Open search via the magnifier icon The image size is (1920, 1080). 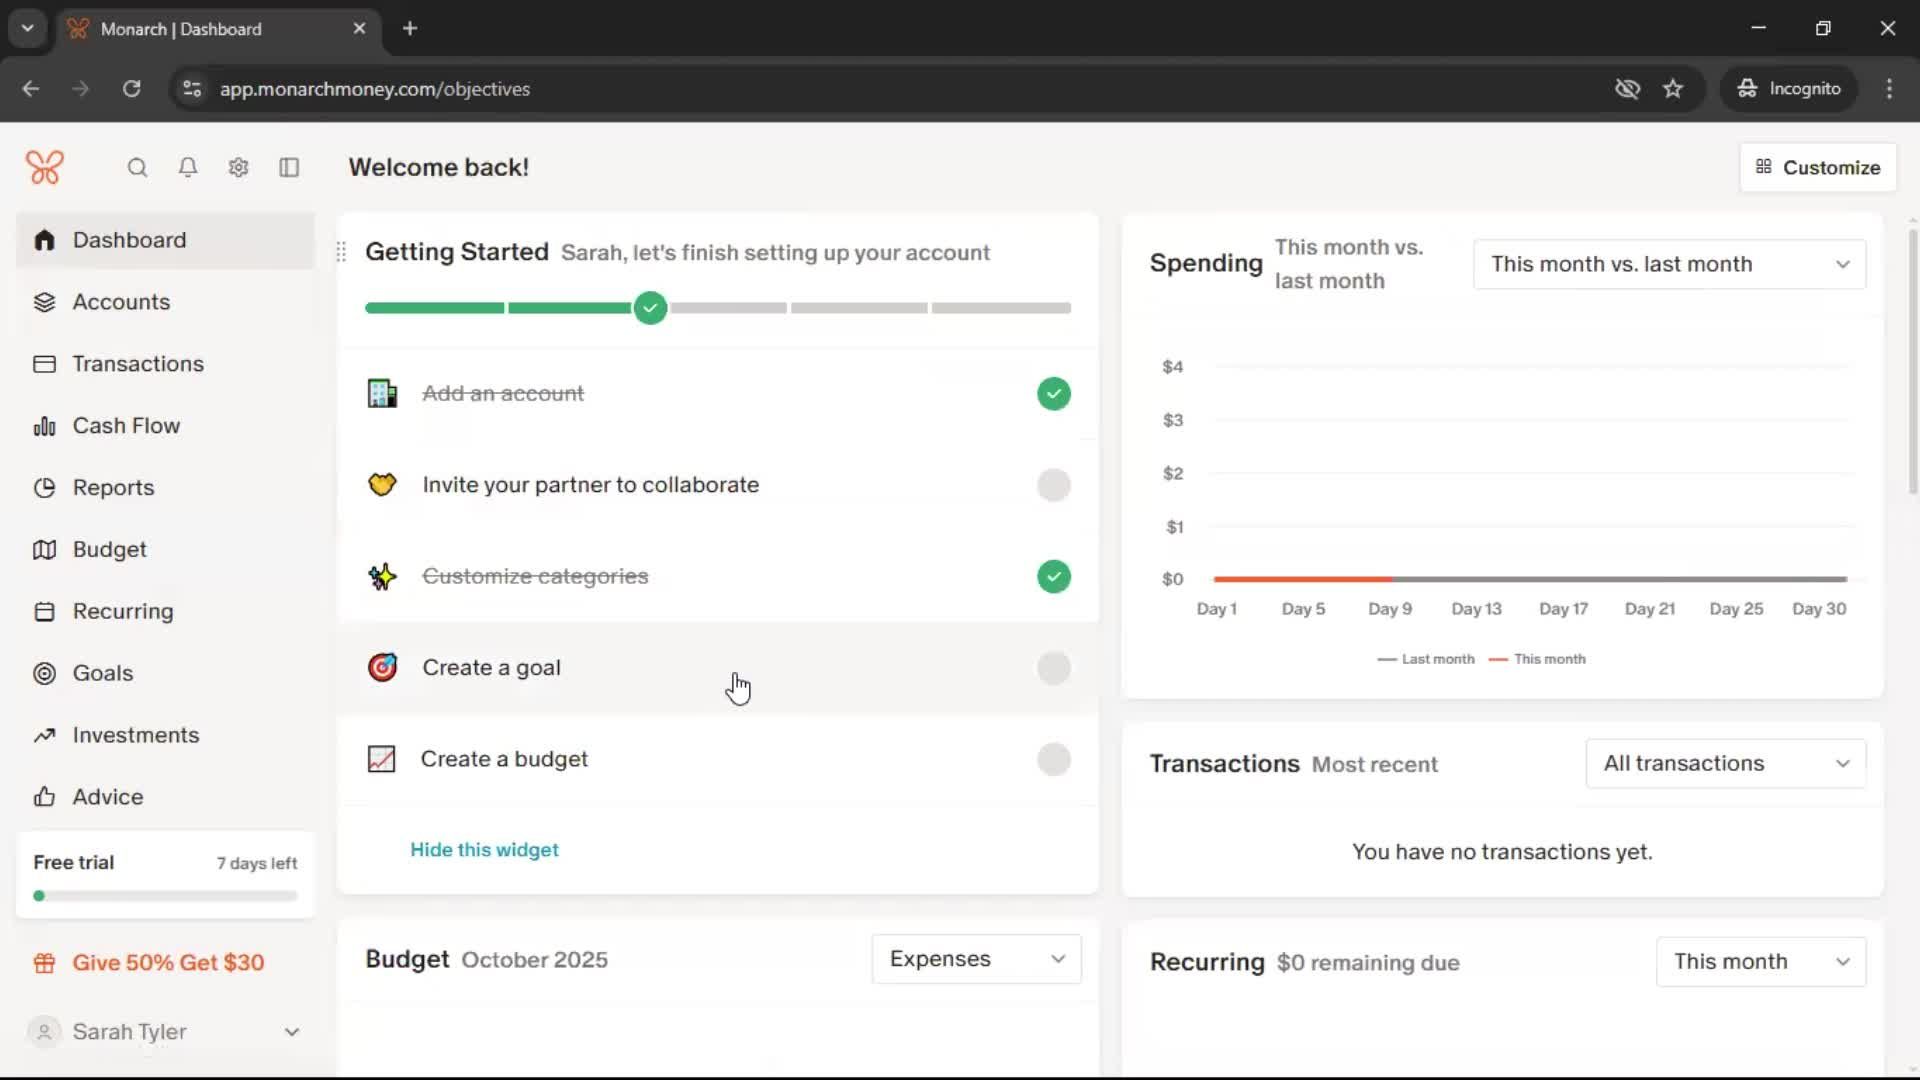[x=137, y=168]
